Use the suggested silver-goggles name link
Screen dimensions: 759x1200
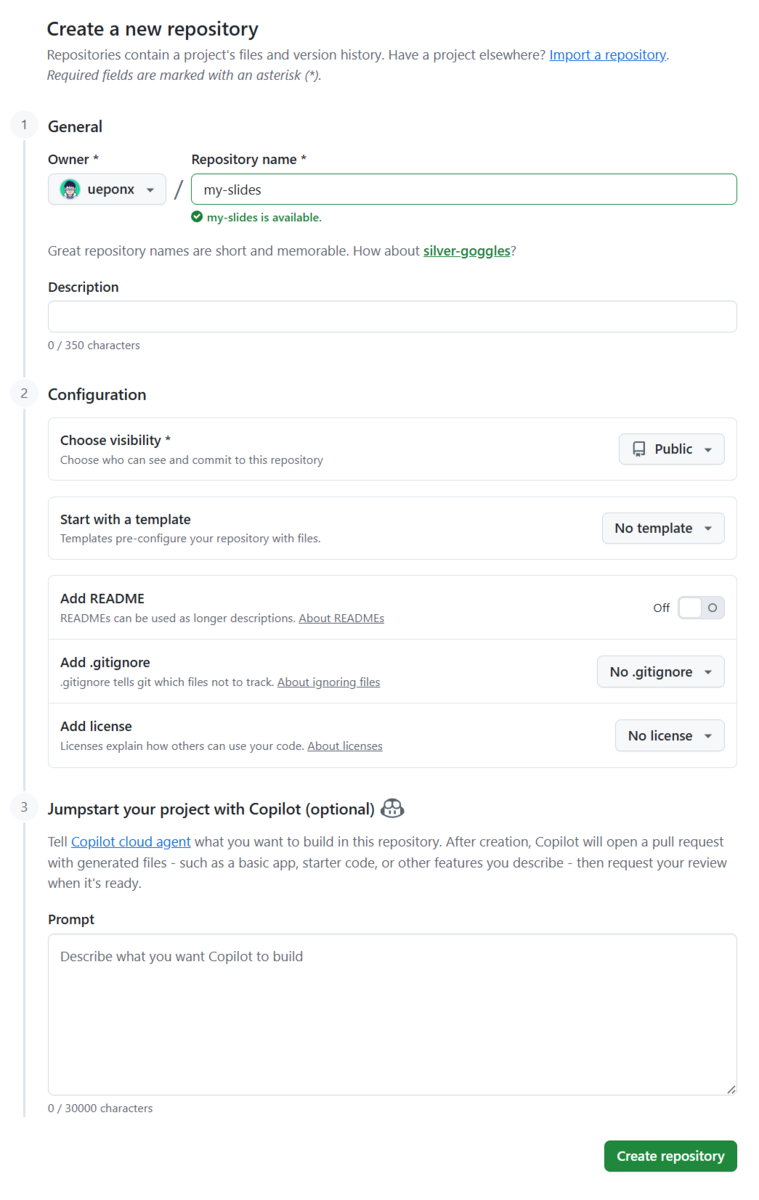[x=467, y=251]
